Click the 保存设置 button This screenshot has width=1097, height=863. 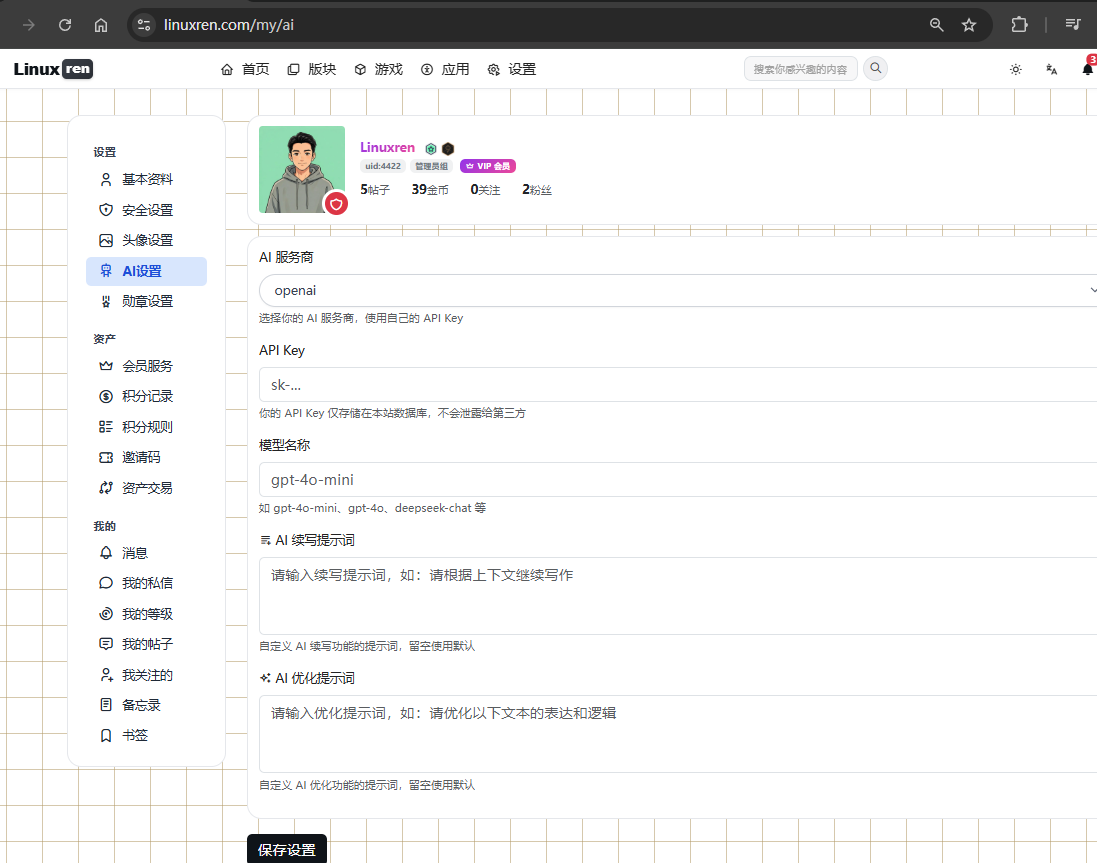287,849
